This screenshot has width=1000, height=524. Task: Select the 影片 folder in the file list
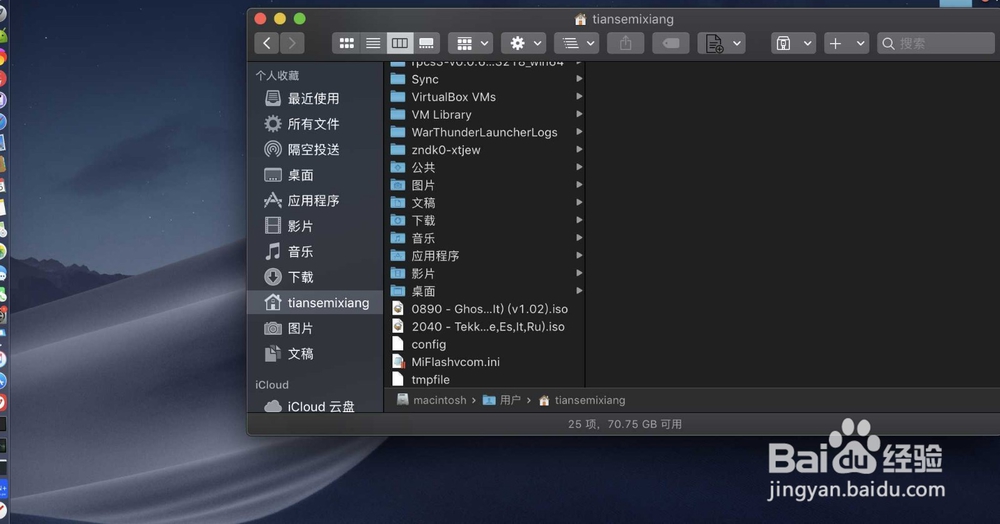pos(485,273)
